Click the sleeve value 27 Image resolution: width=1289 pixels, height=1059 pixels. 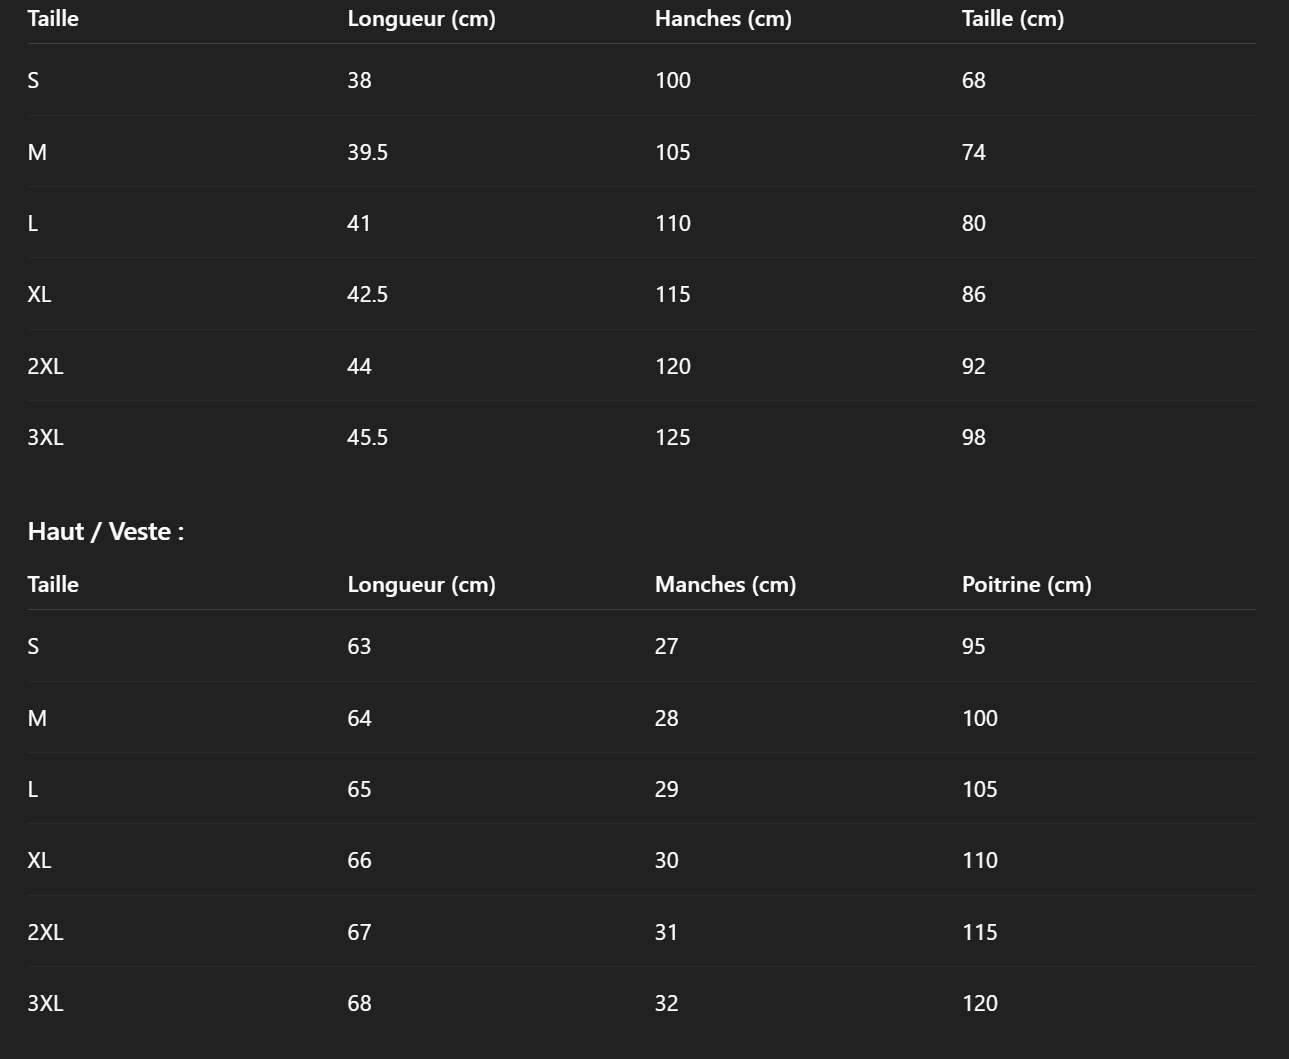click(666, 646)
